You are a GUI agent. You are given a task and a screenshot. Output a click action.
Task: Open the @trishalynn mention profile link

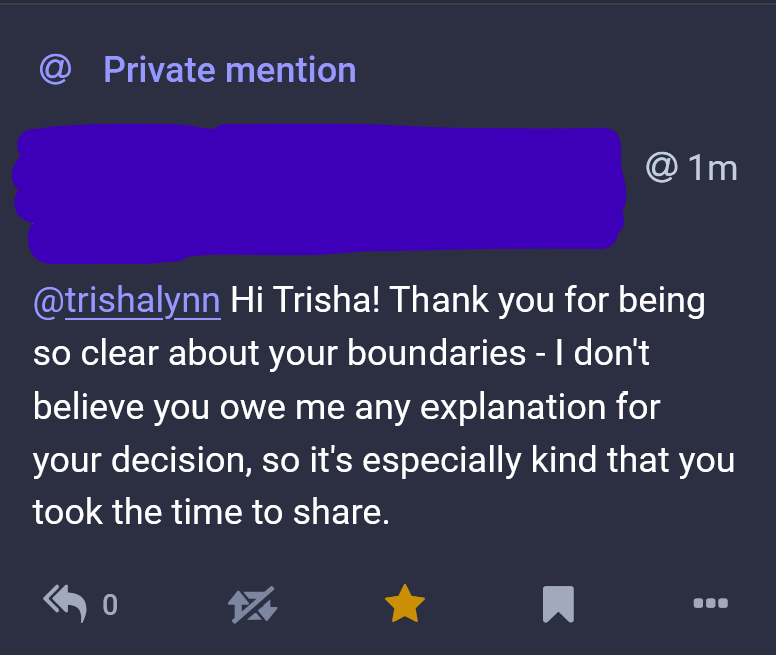coord(127,300)
